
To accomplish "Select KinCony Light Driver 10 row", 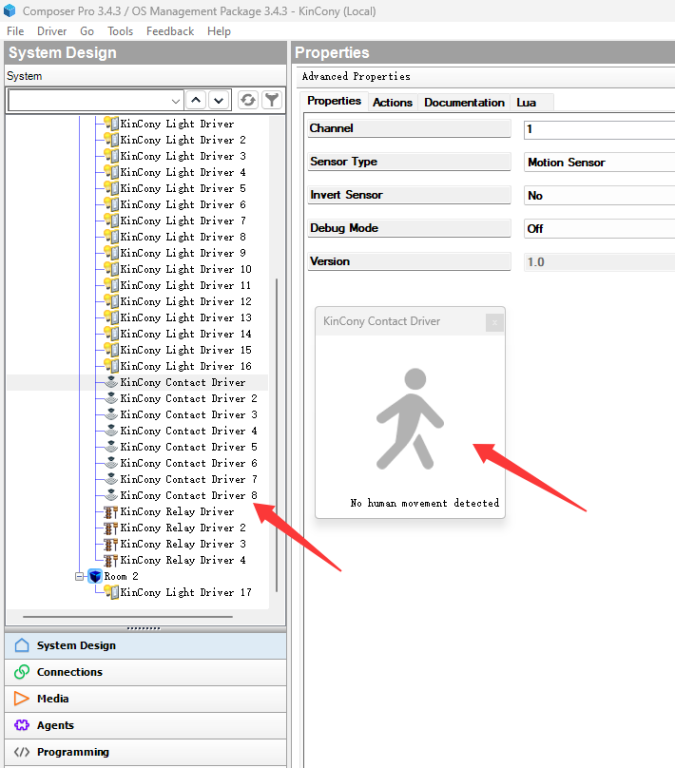I will (x=186, y=269).
